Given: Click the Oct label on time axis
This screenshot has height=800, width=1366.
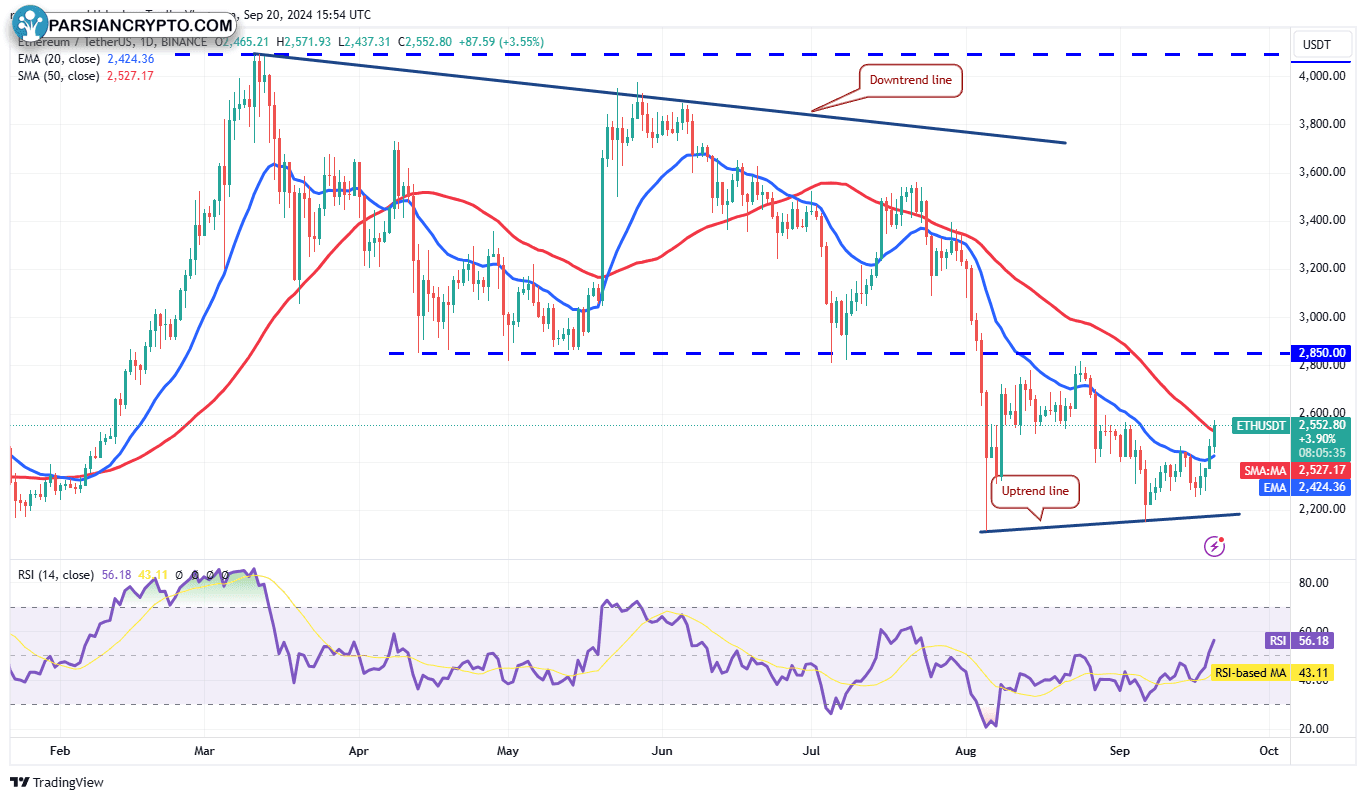Looking at the screenshot, I should point(1269,749).
